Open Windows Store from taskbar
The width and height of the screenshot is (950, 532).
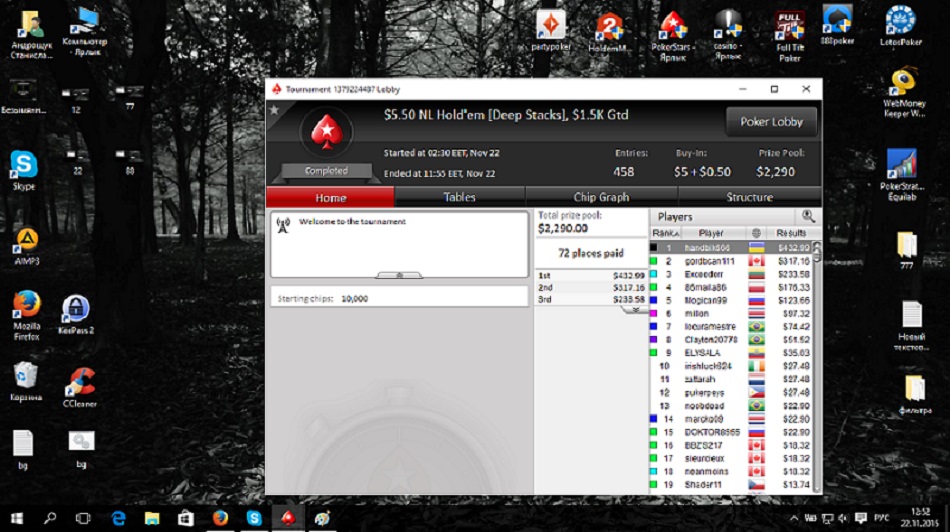(185, 518)
